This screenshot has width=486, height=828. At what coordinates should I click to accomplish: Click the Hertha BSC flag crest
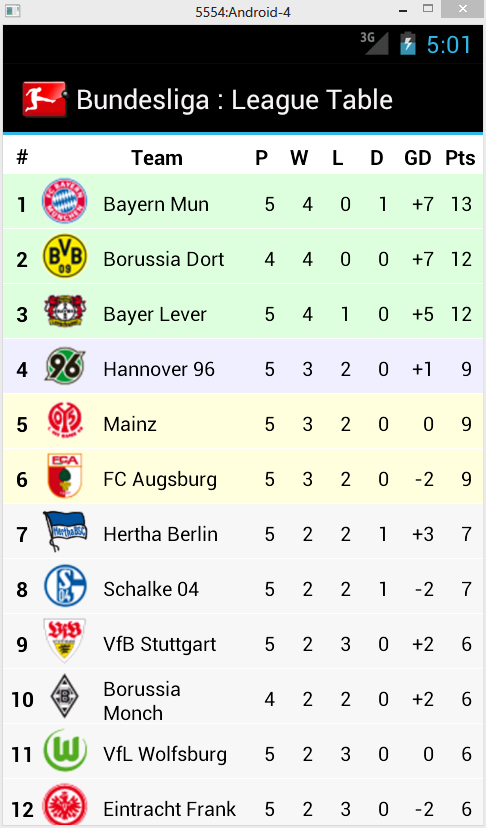pyautogui.click(x=64, y=531)
